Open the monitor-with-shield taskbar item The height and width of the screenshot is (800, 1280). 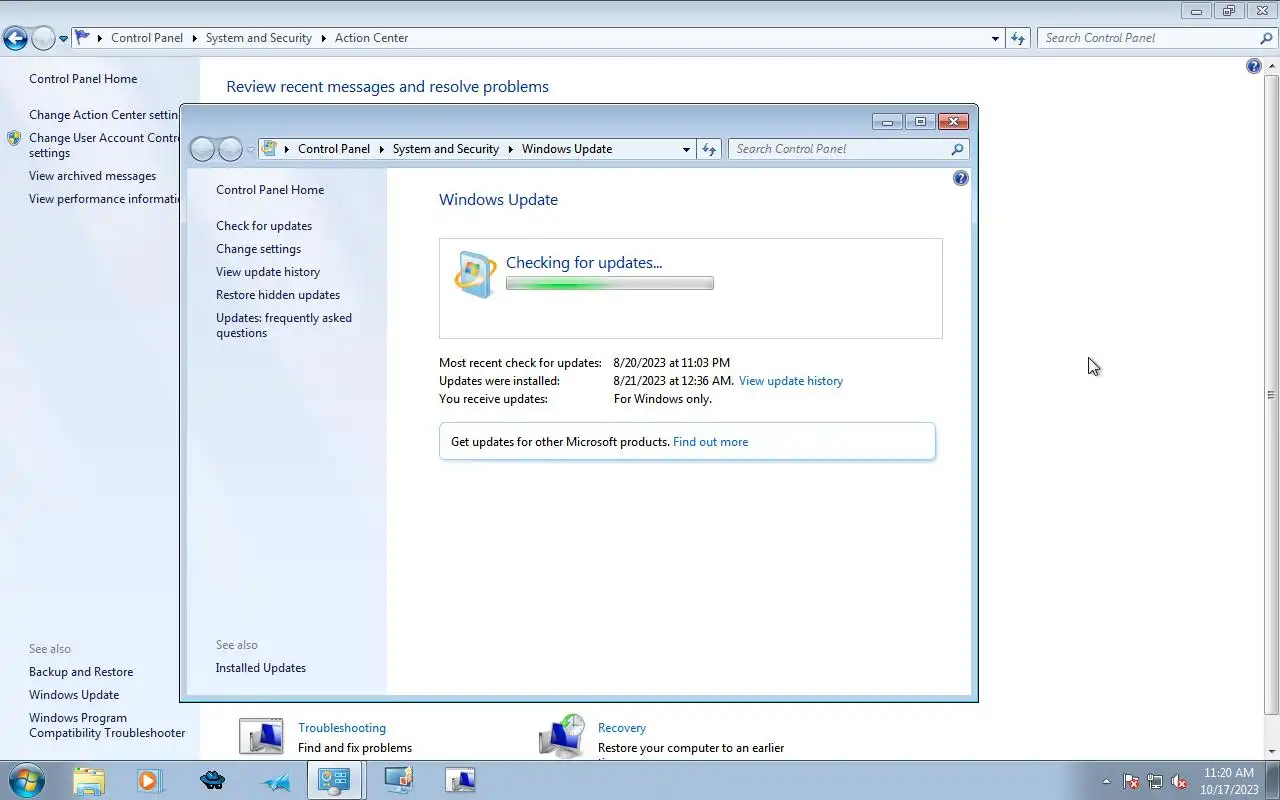coord(398,780)
